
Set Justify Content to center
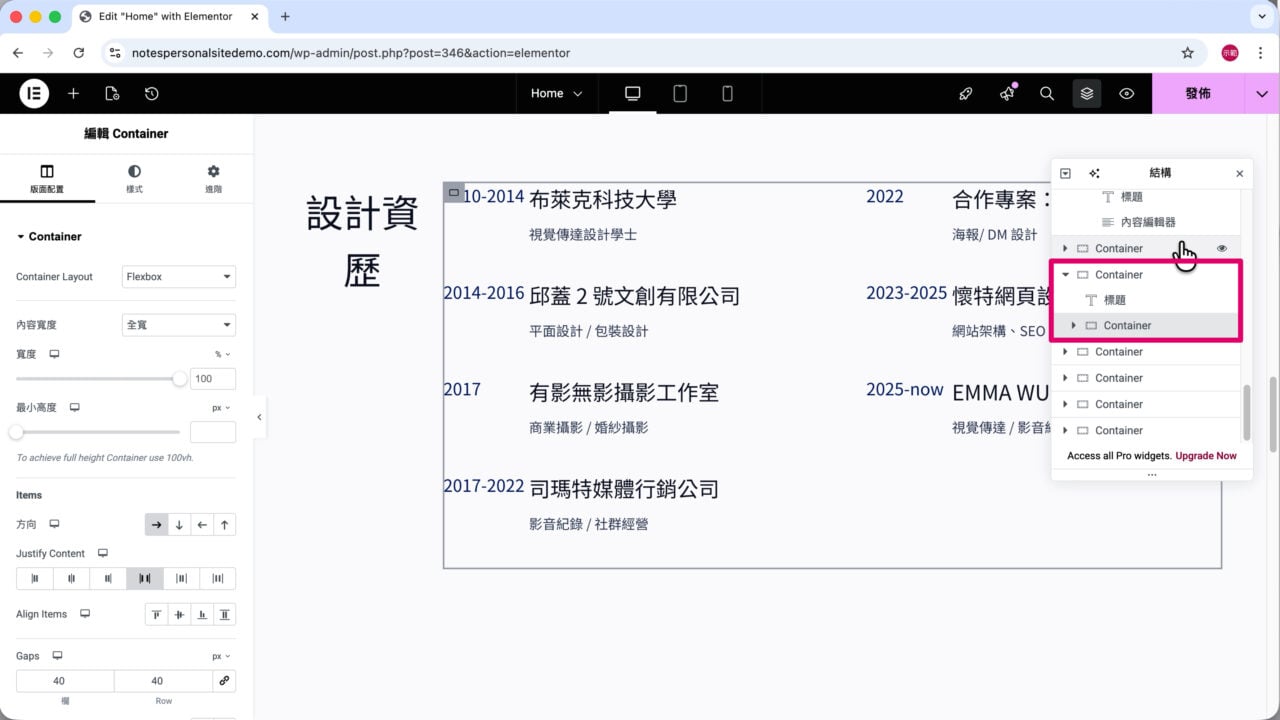(x=71, y=578)
